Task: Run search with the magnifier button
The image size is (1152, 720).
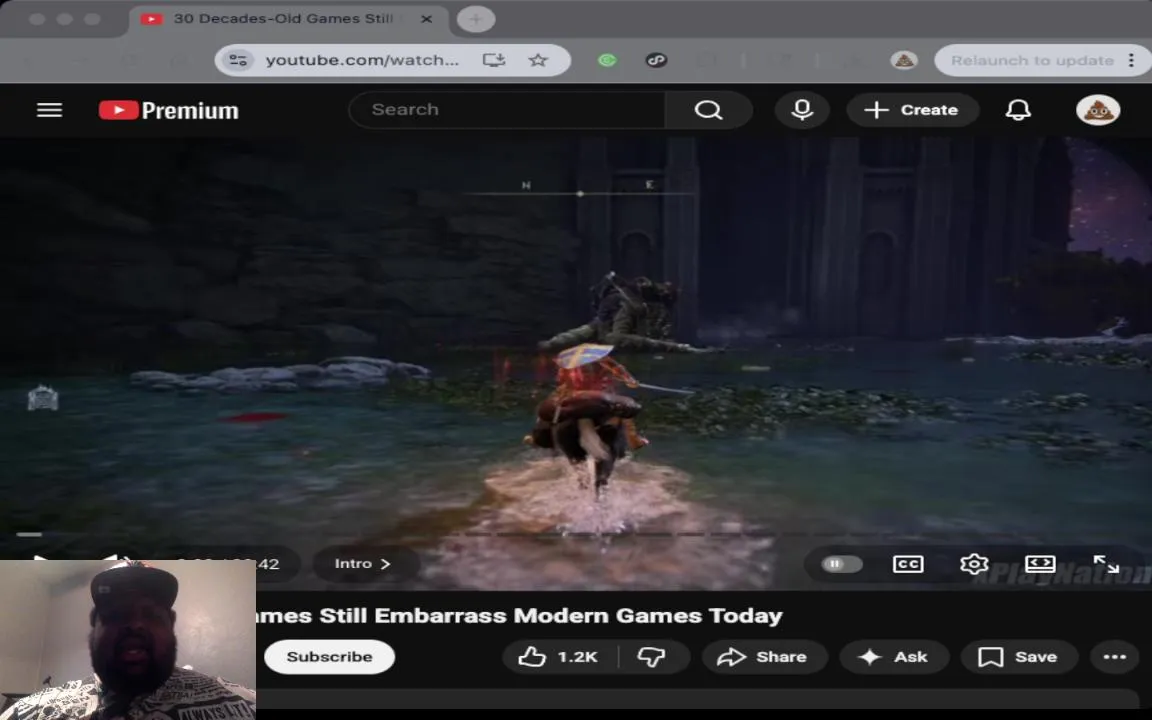Action: pos(708,109)
